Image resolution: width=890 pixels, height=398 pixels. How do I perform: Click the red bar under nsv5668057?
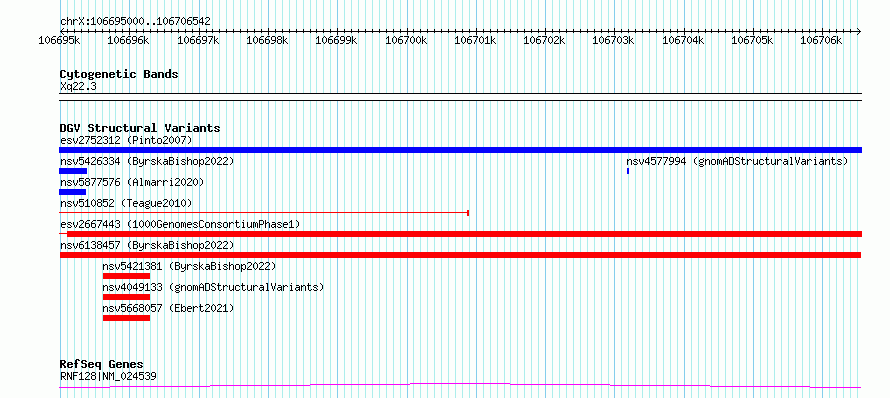(x=126, y=318)
